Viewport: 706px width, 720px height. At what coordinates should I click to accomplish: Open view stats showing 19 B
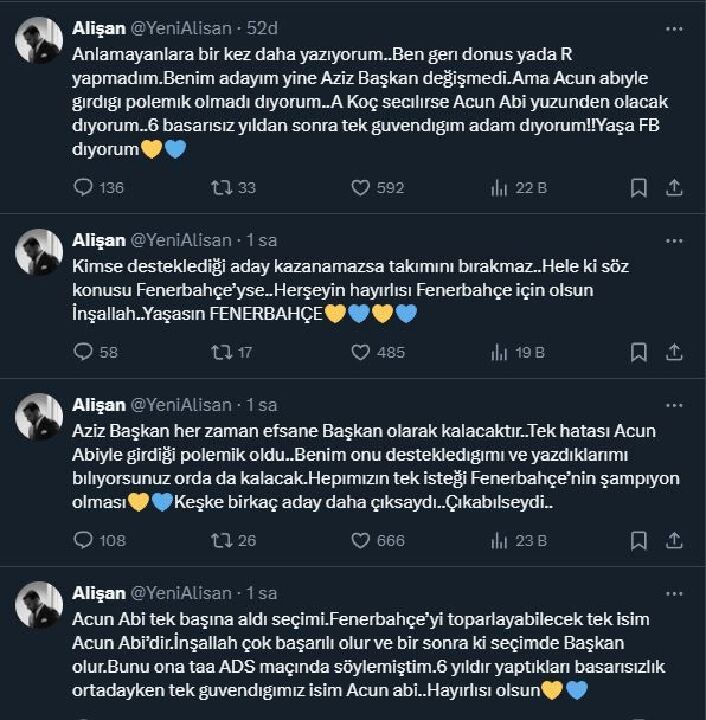pos(500,352)
